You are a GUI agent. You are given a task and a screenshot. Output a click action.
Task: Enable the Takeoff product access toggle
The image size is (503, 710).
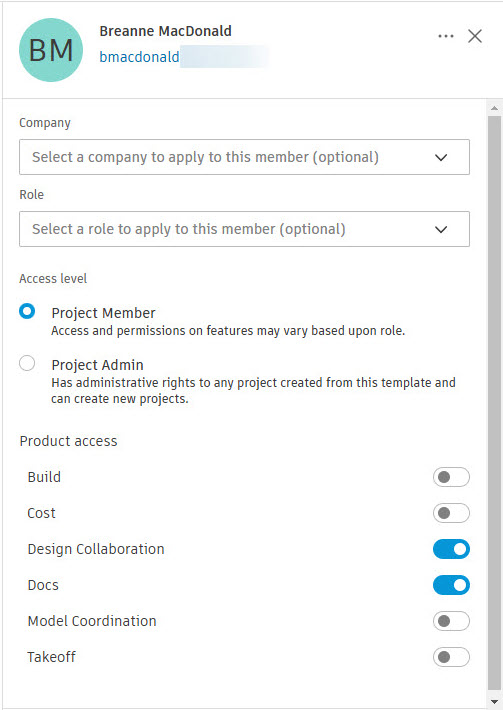click(x=451, y=657)
